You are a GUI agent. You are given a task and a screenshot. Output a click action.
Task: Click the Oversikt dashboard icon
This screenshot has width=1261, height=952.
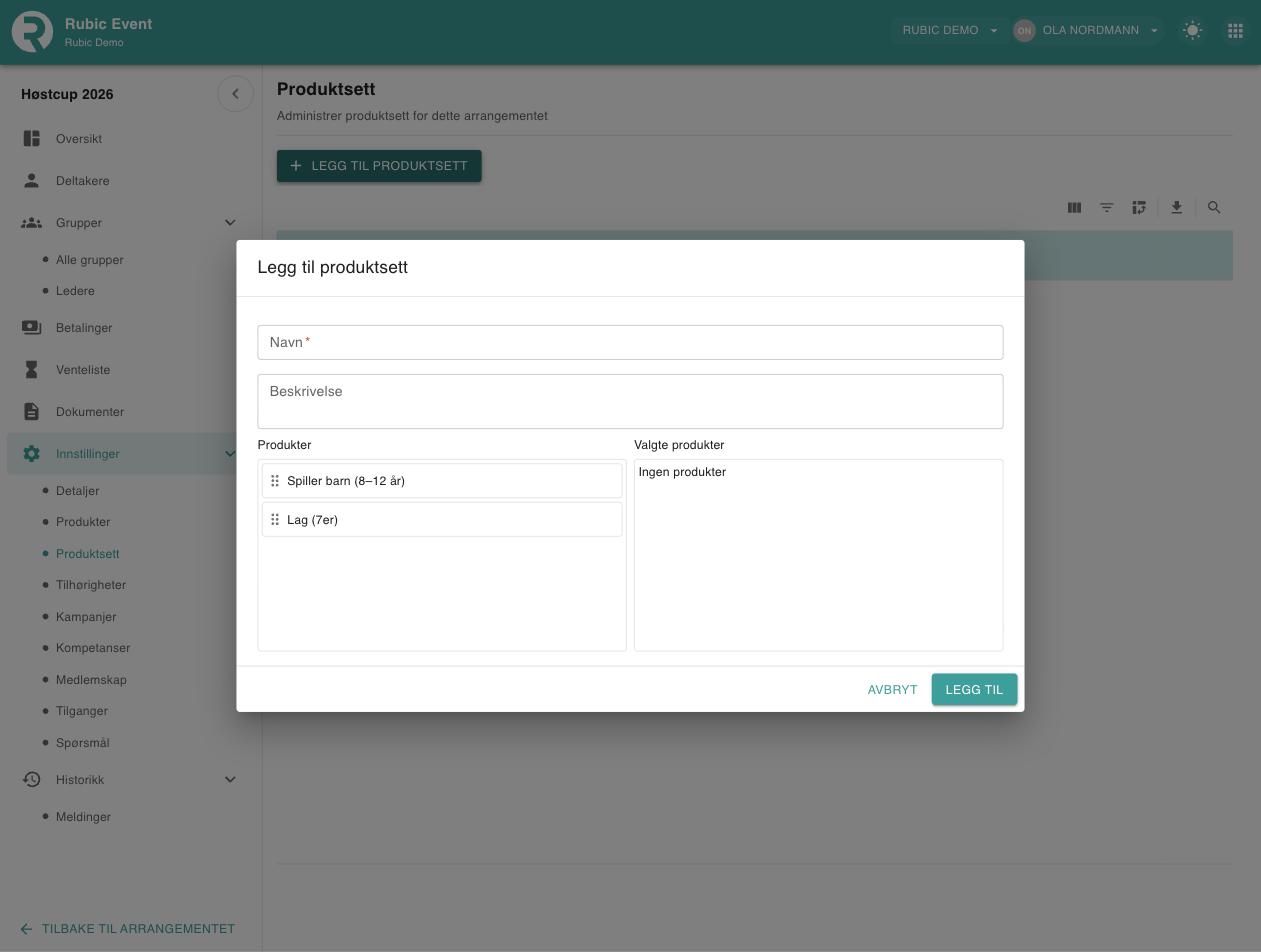(x=32, y=139)
